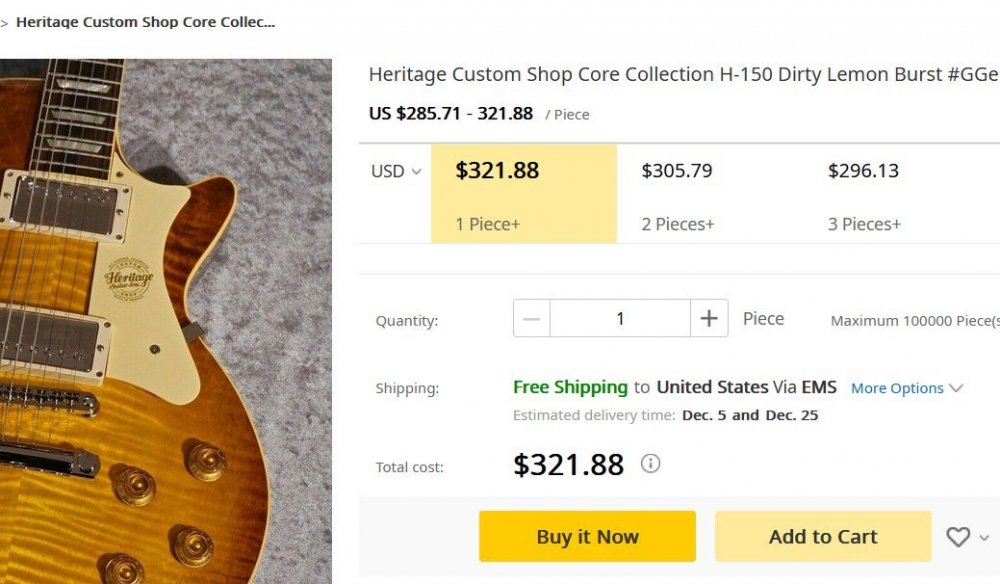
Task: Click the Heritage Custom Shop breadcrumb link
Action: point(145,22)
